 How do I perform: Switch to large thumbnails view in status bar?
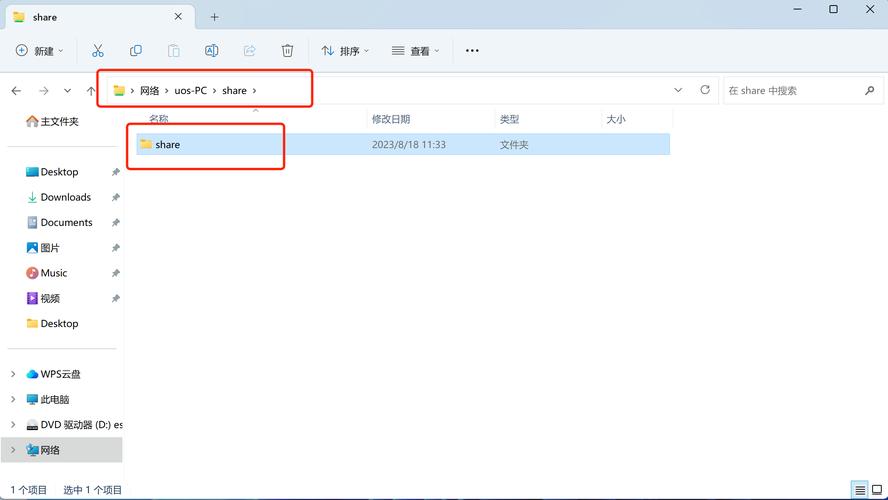coord(877,490)
